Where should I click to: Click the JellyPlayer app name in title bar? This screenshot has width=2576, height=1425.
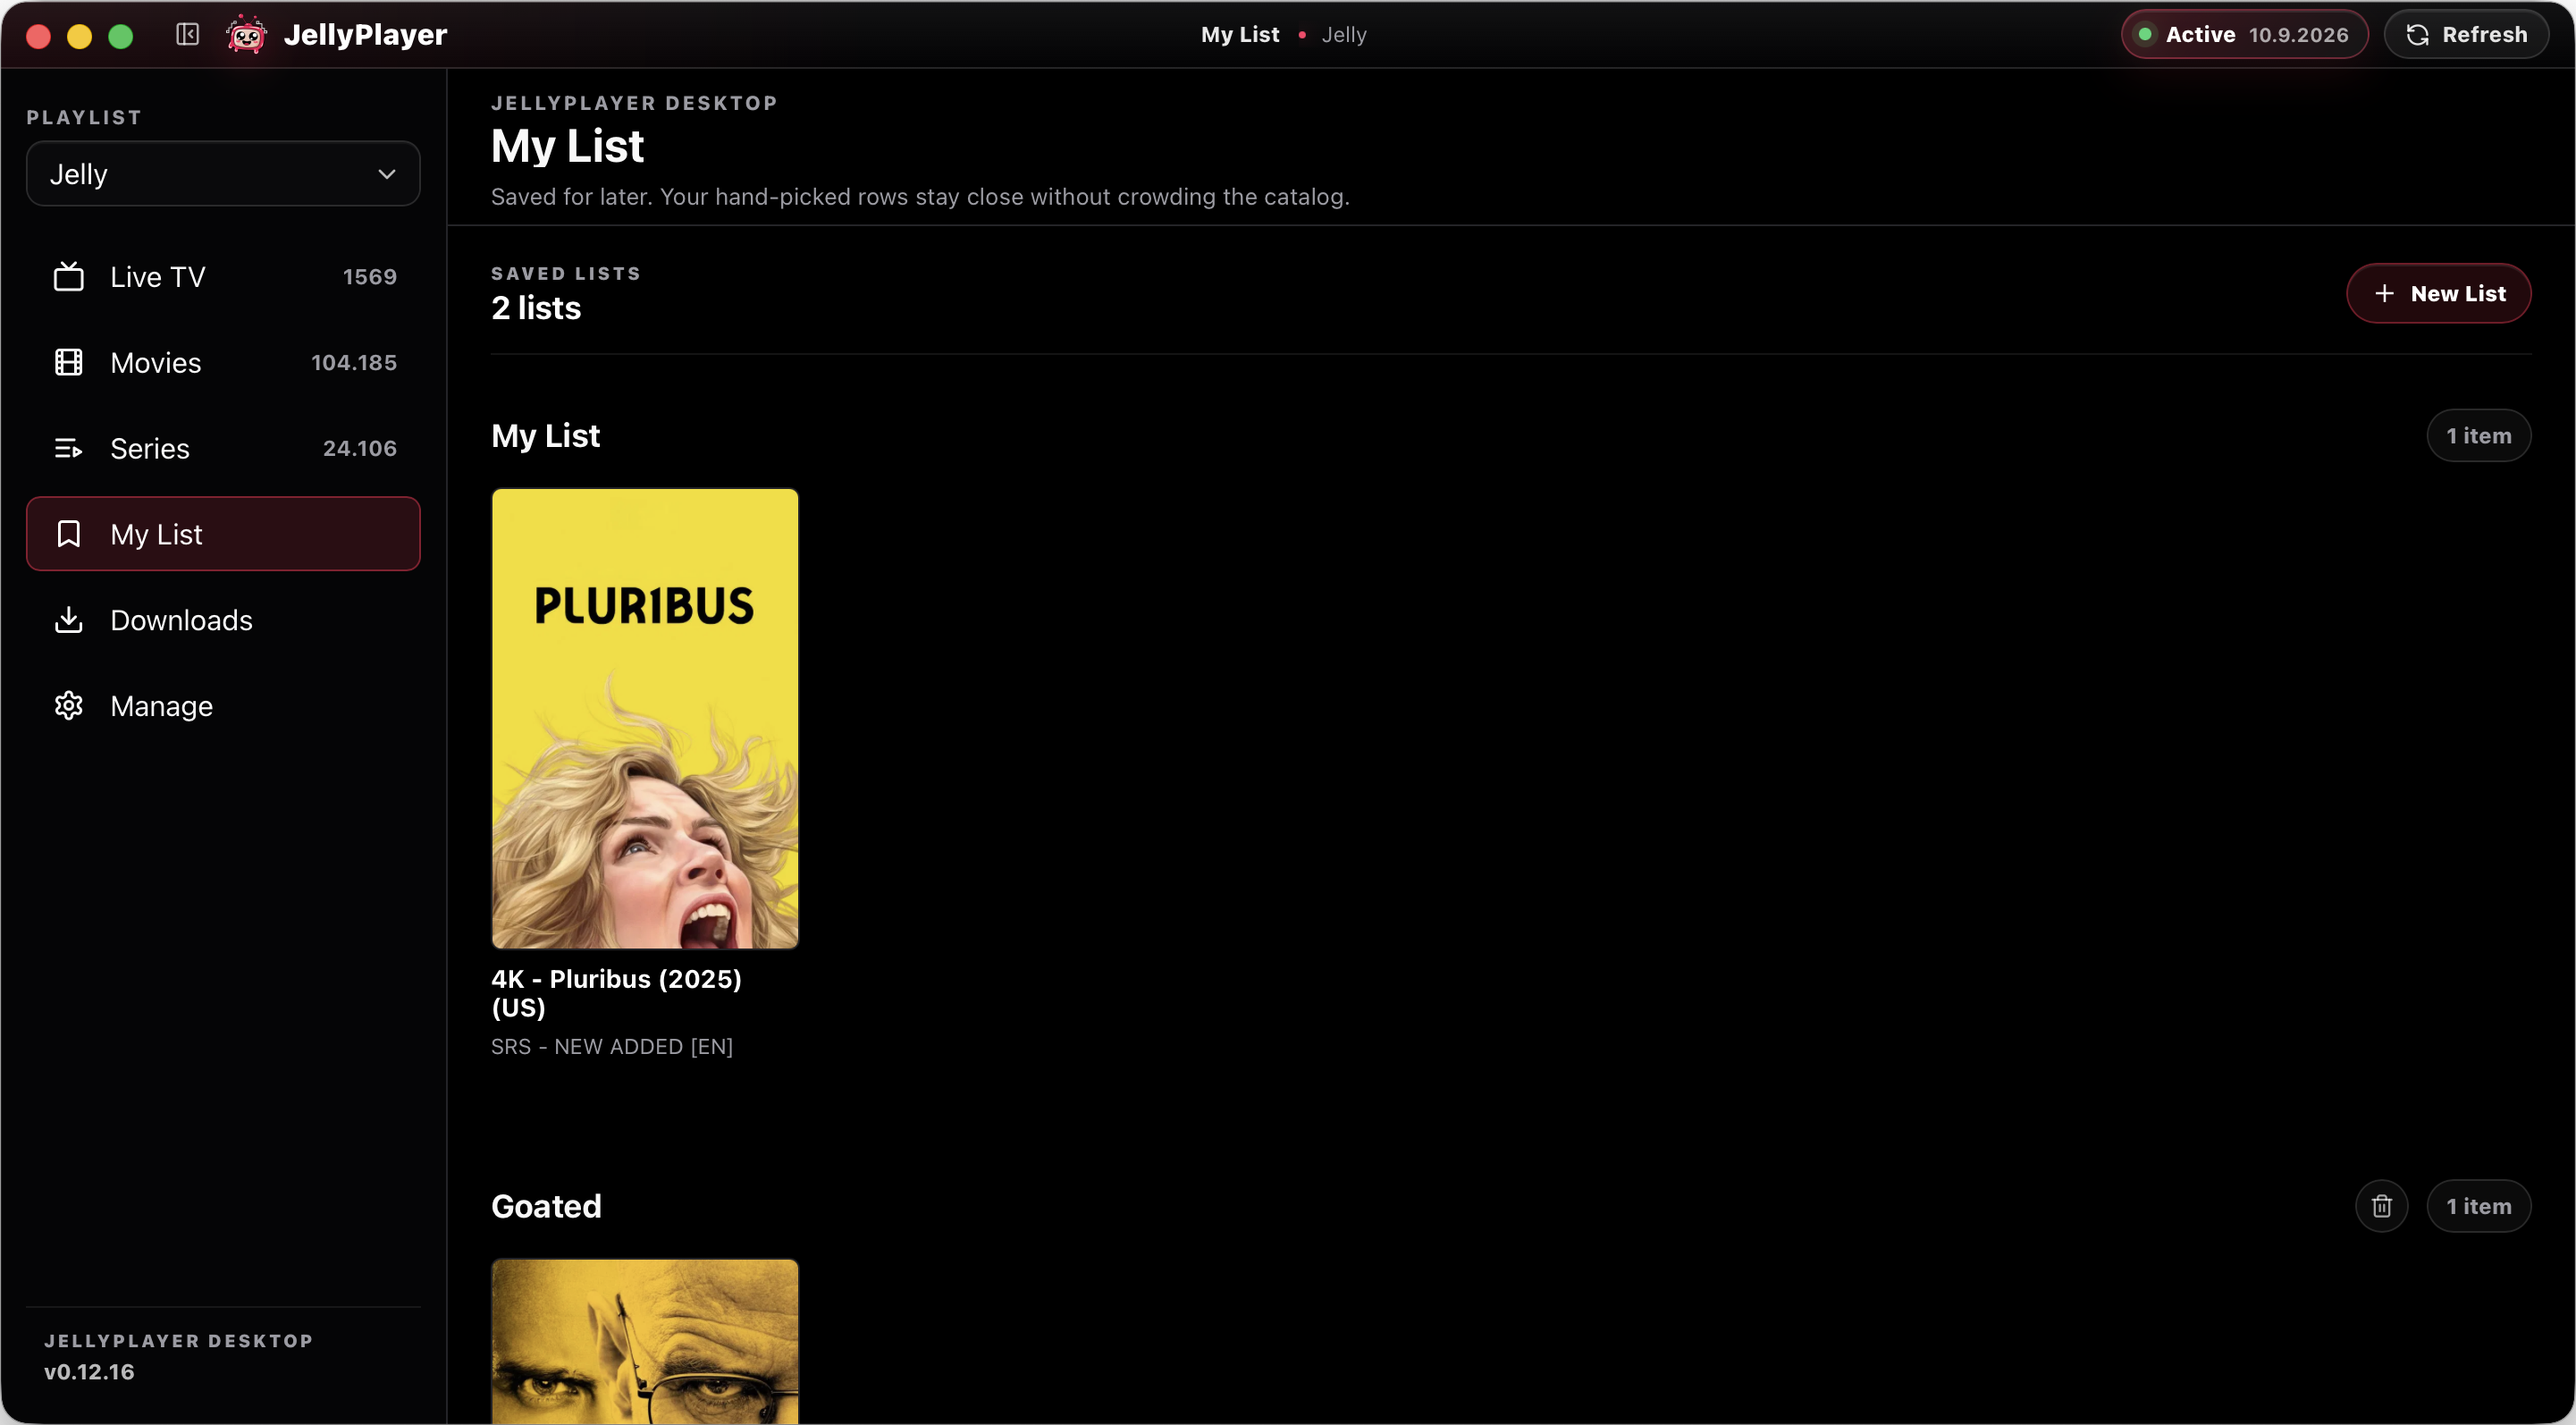tap(366, 35)
